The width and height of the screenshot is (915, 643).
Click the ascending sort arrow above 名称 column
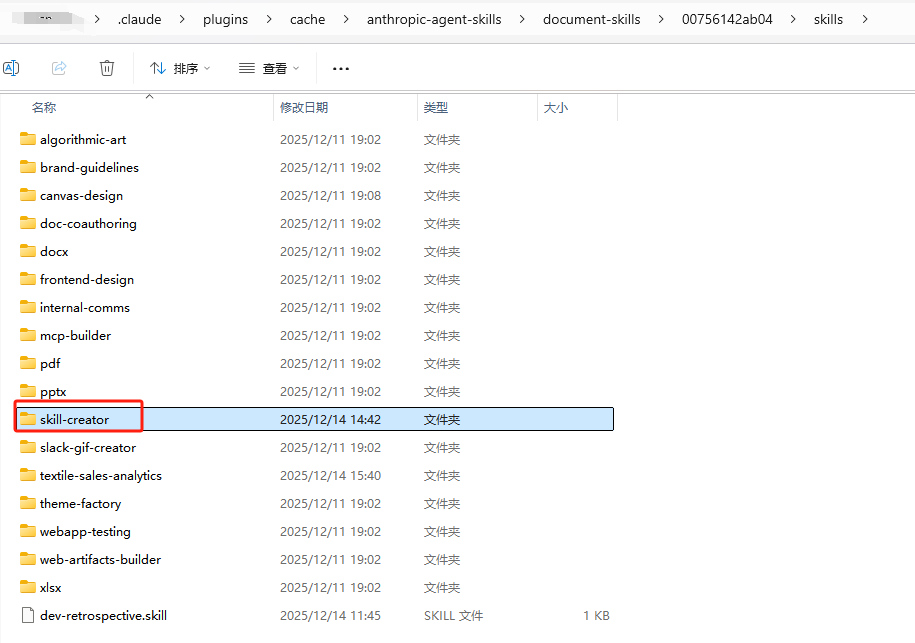pyautogui.click(x=149, y=97)
